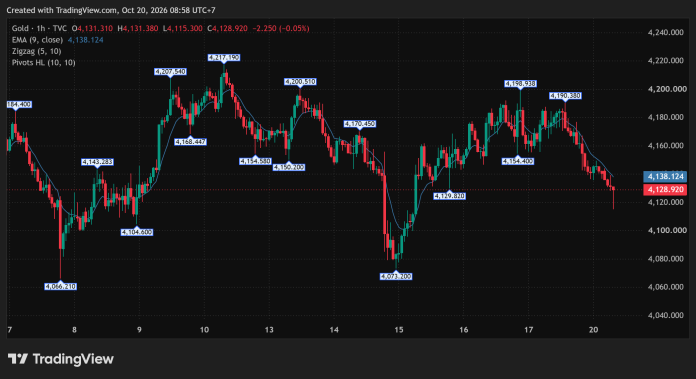Click the red 4,128.920 last price tag
This screenshot has width=696, height=379.
coord(665,190)
